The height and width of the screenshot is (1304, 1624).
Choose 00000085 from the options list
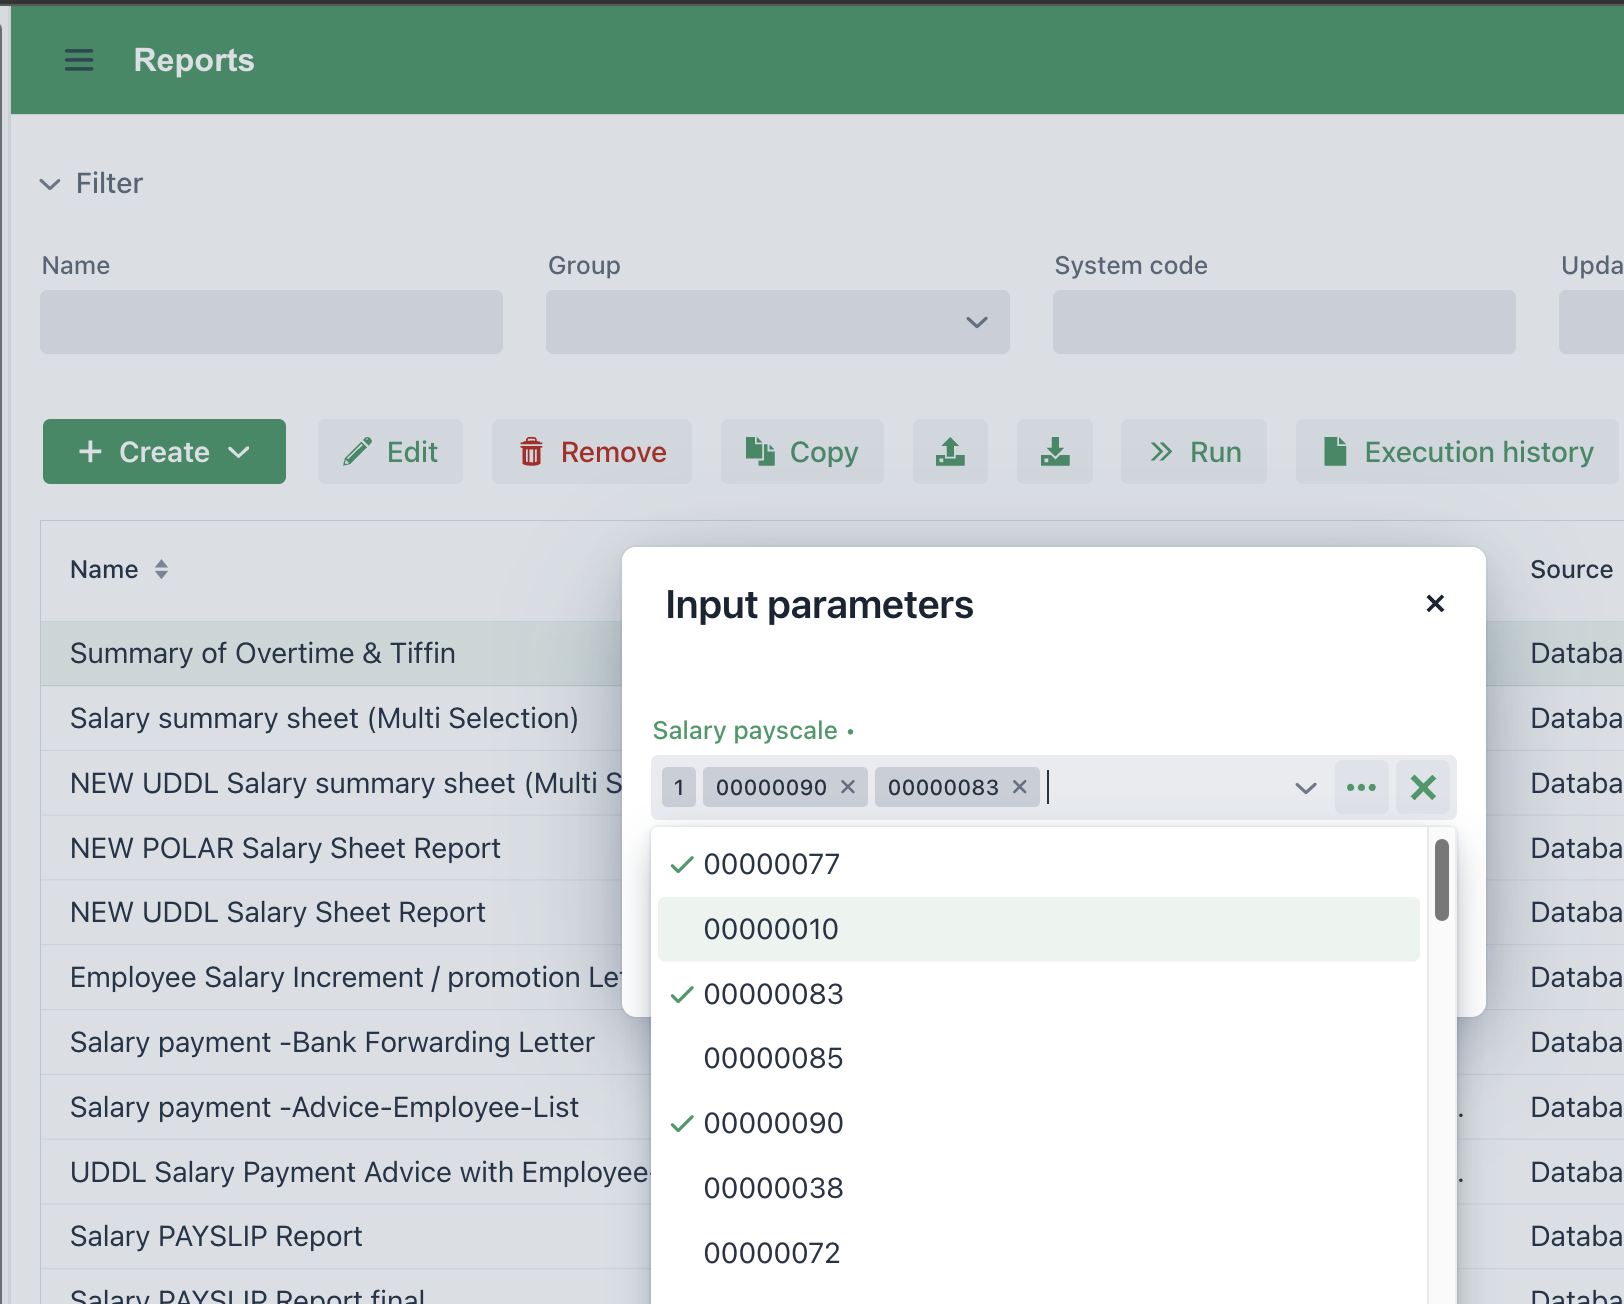click(x=772, y=1058)
